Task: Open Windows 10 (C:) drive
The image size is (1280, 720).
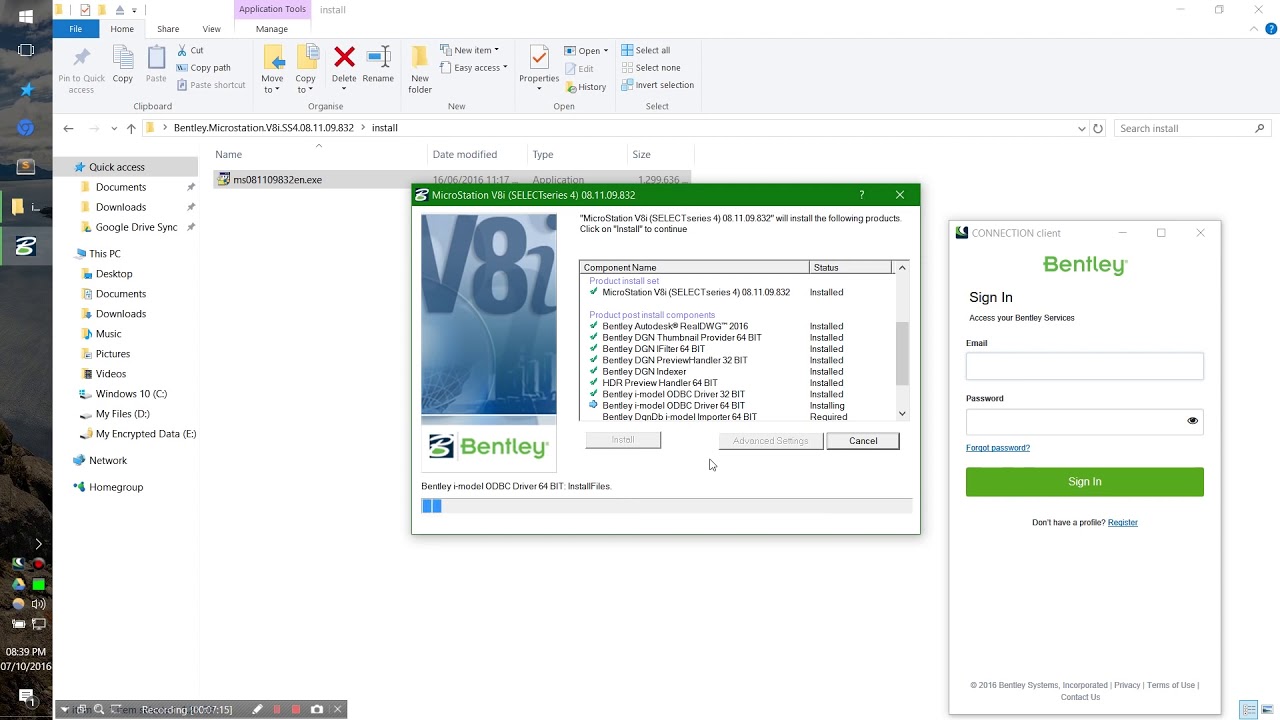Action: (131, 394)
